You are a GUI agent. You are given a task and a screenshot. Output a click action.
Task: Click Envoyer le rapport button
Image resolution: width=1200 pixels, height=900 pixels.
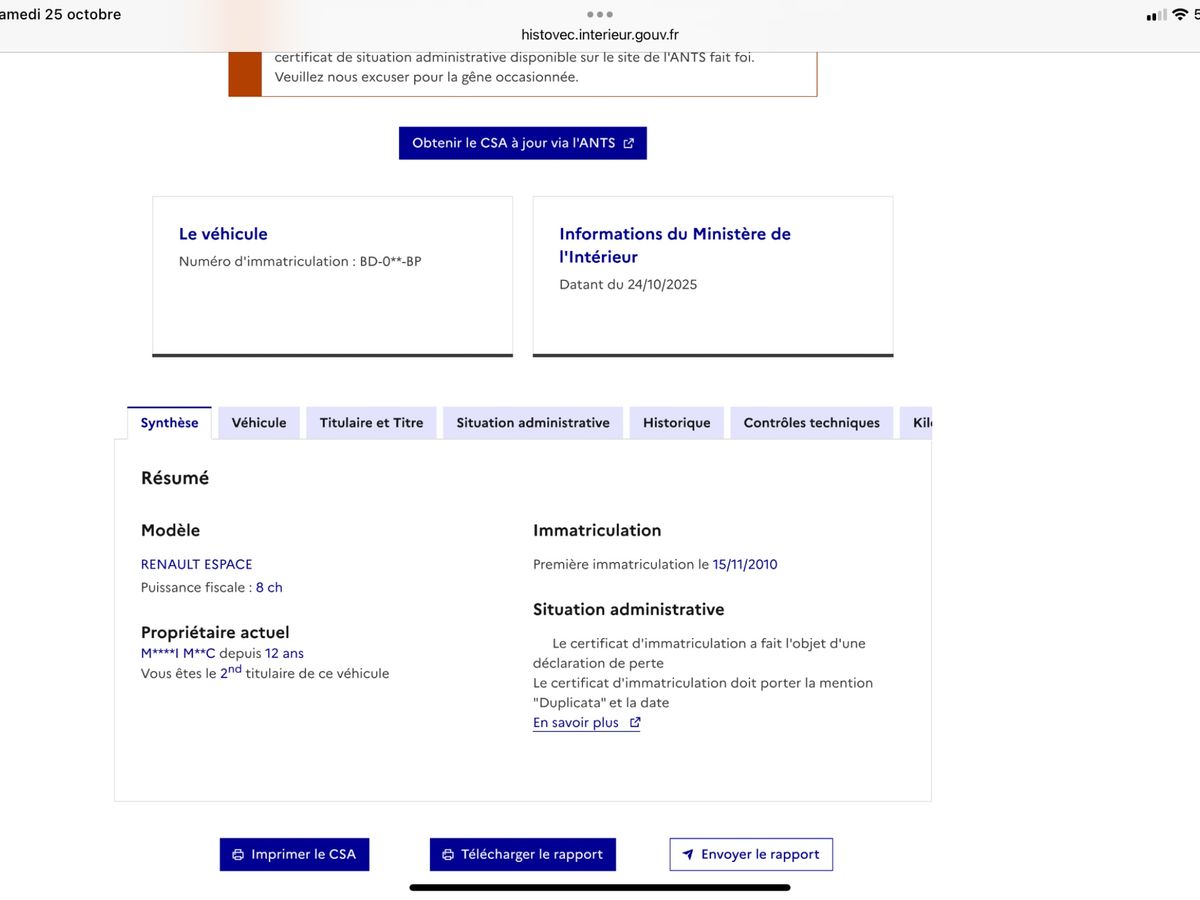pos(751,854)
